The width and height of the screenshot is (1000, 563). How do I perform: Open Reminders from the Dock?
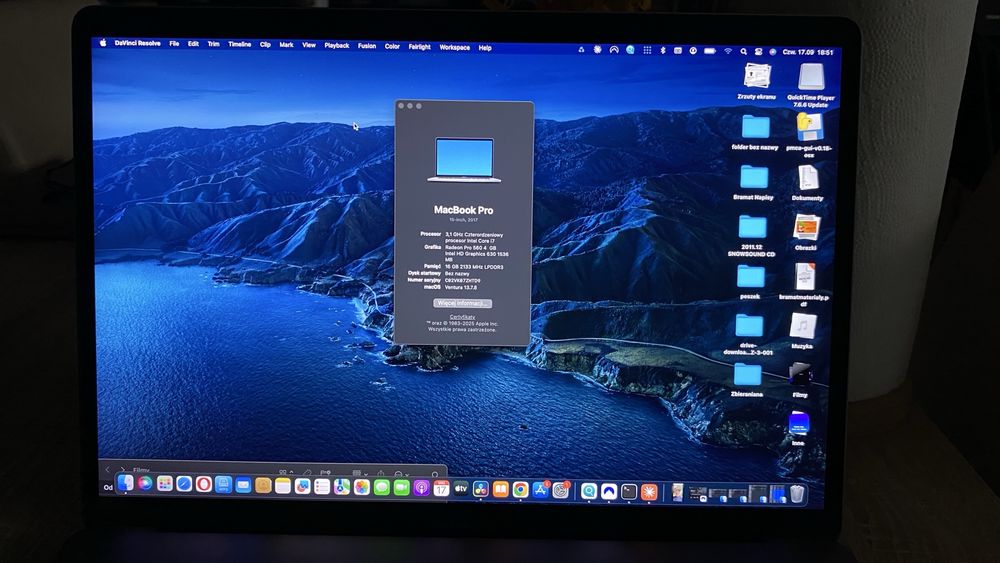[322, 487]
